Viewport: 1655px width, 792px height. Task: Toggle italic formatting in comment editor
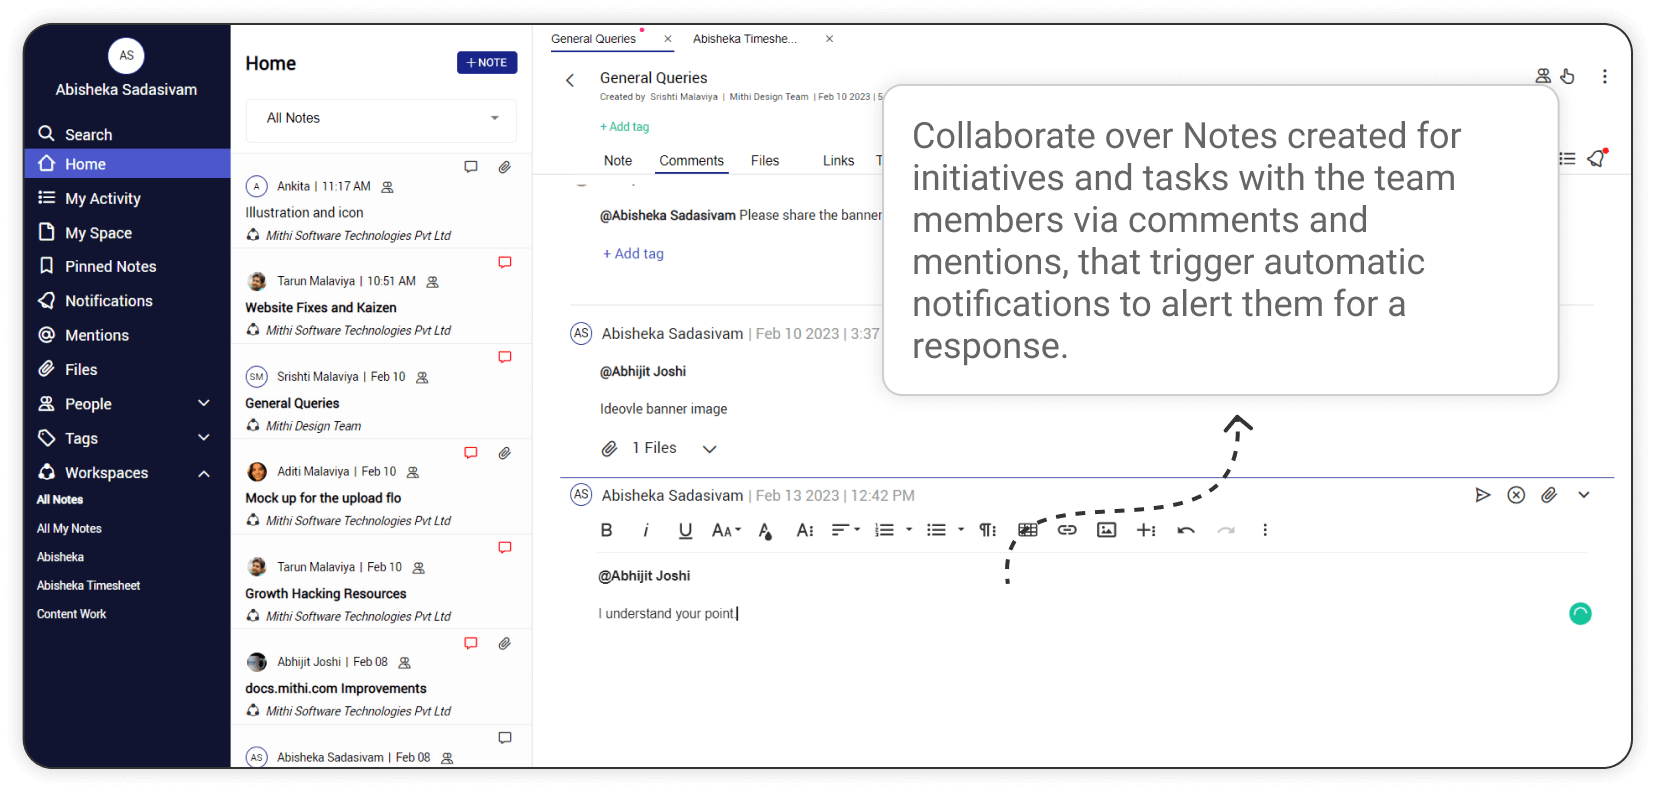coord(646,530)
